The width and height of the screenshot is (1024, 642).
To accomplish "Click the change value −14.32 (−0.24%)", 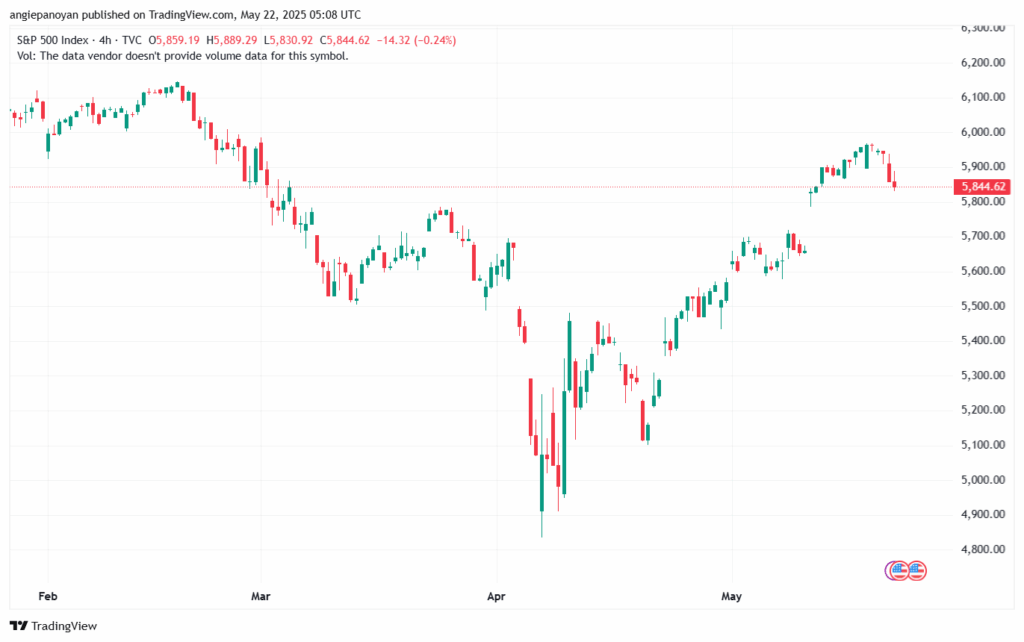I will [416, 40].
